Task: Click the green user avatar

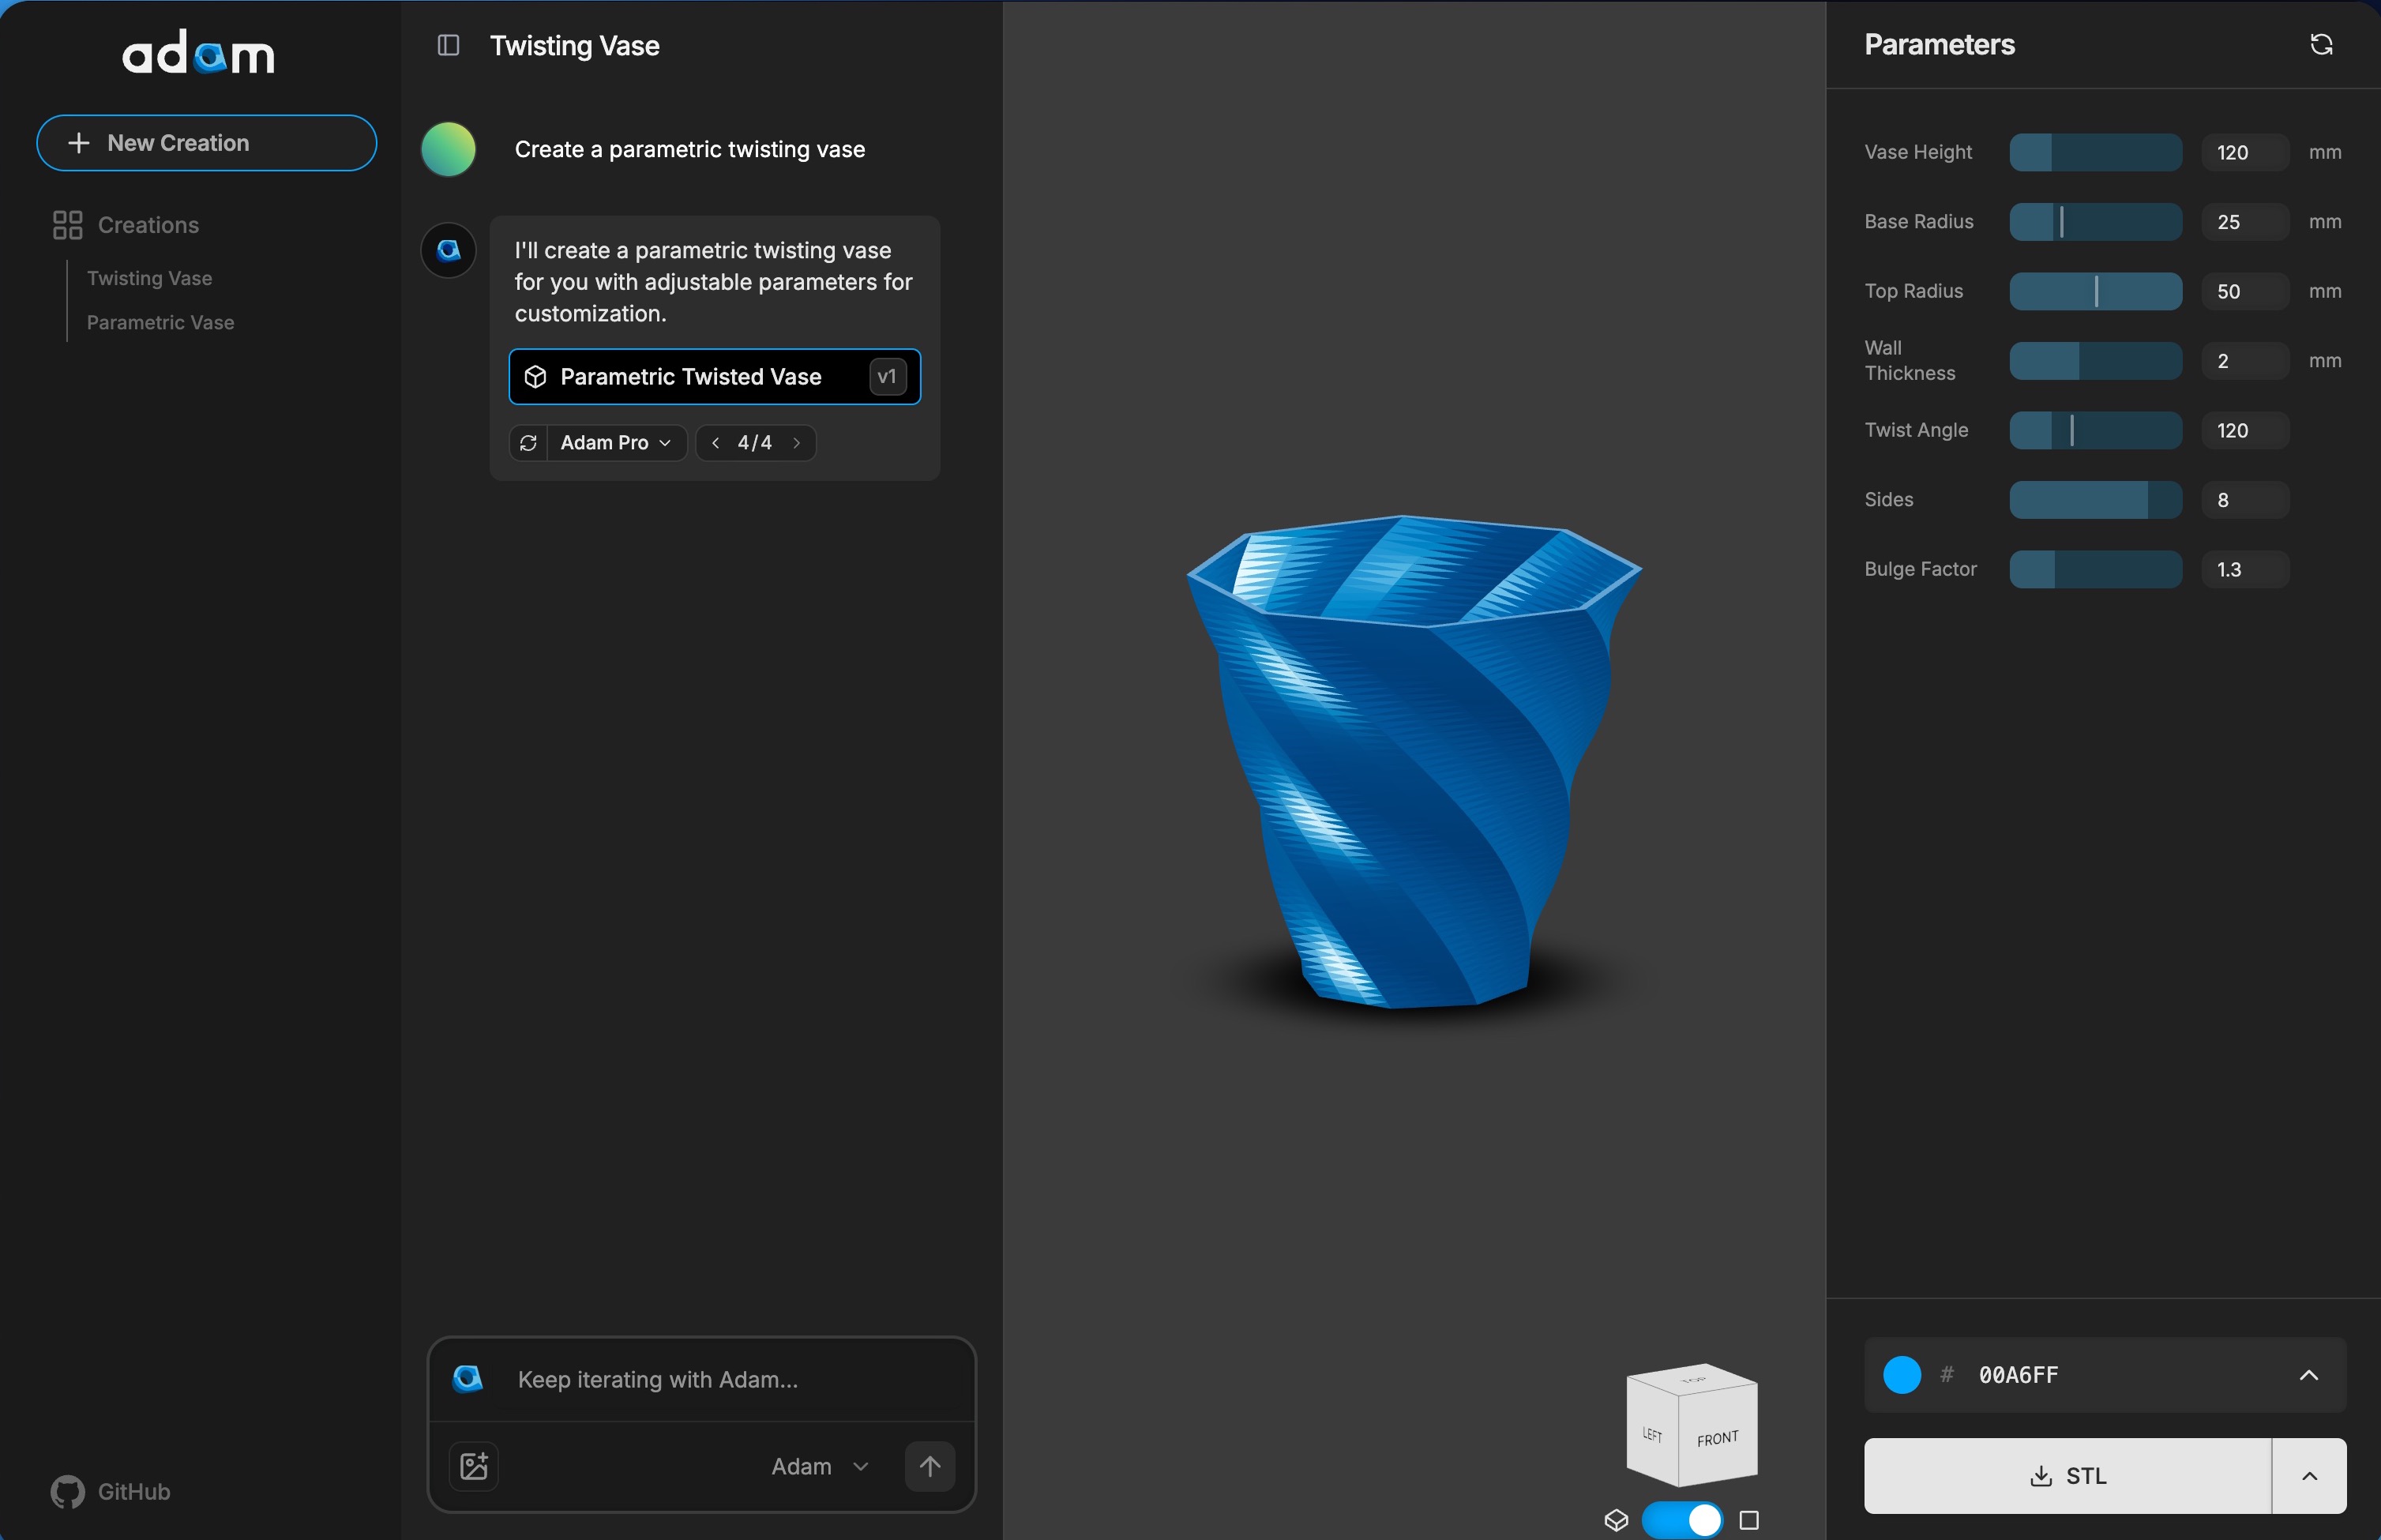Action: [x=448, y=149]
